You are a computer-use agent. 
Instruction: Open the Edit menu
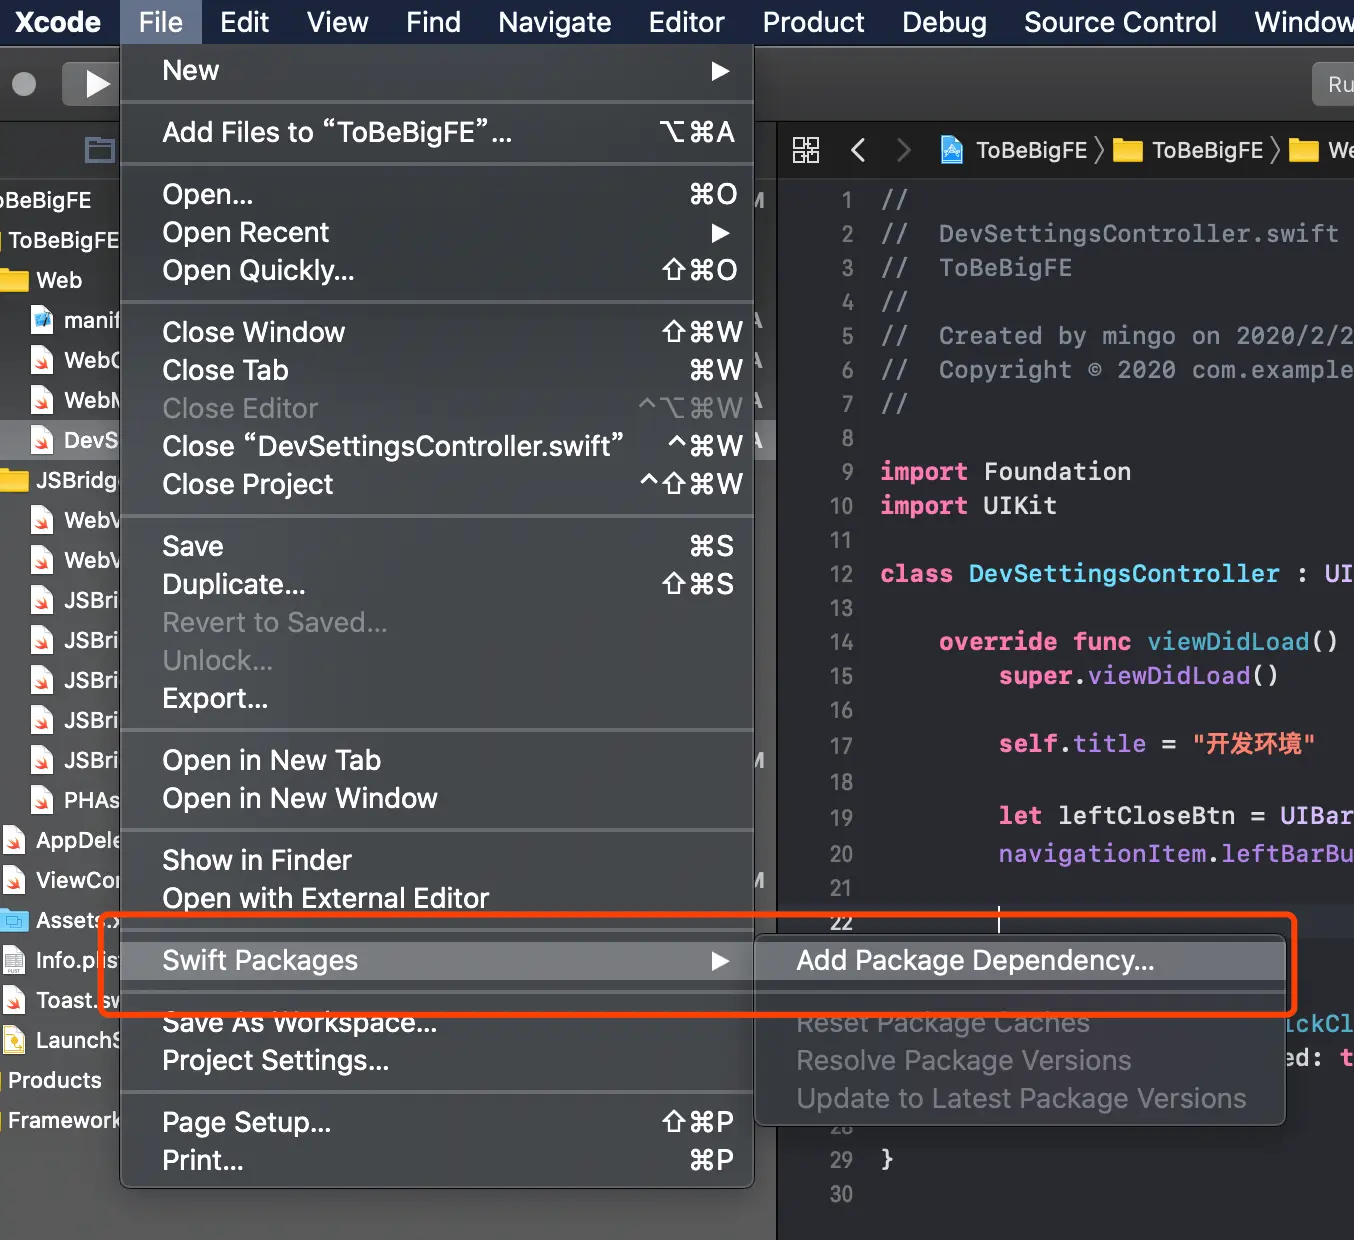click(x=245, y=22)
